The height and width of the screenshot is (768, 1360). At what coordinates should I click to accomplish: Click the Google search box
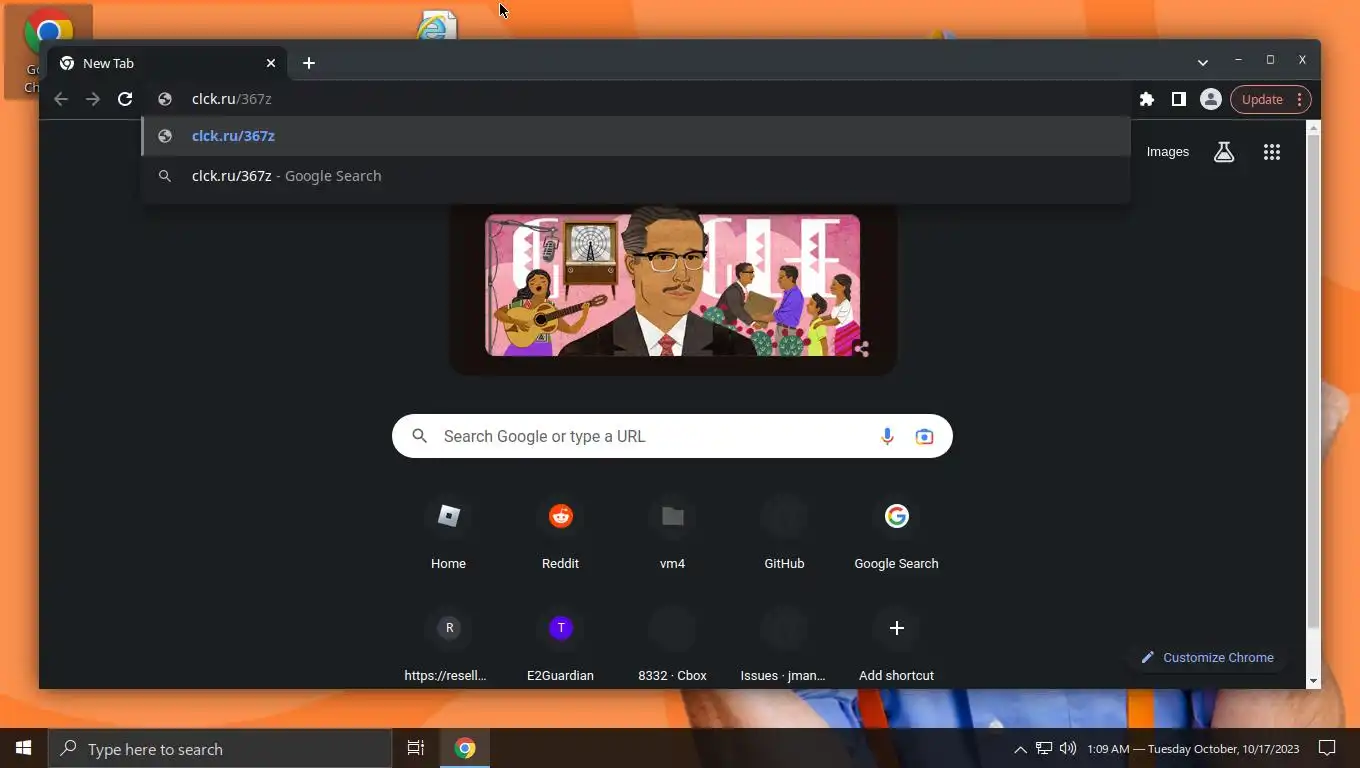672,436
